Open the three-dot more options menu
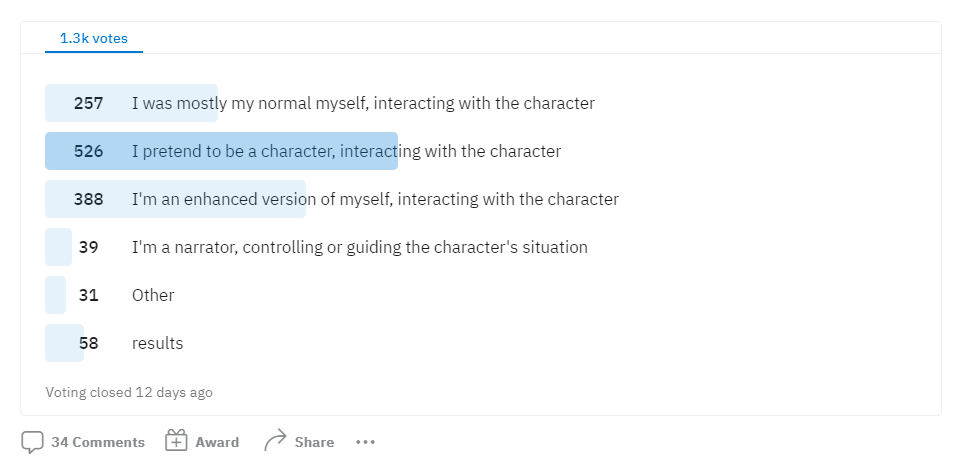 tap(366, 442)
